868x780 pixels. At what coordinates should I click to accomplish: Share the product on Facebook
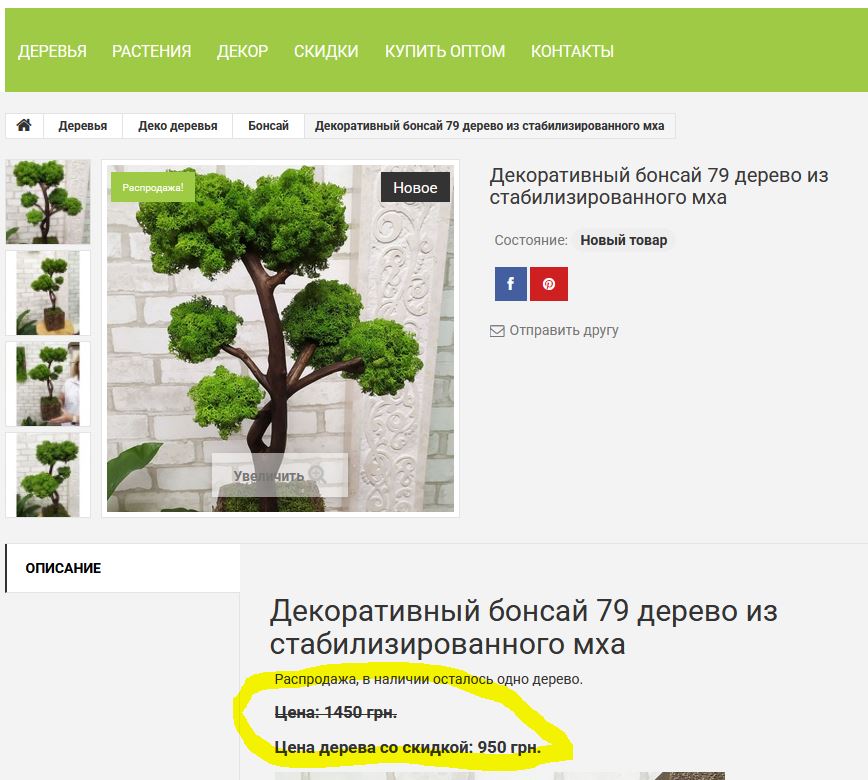510,284
